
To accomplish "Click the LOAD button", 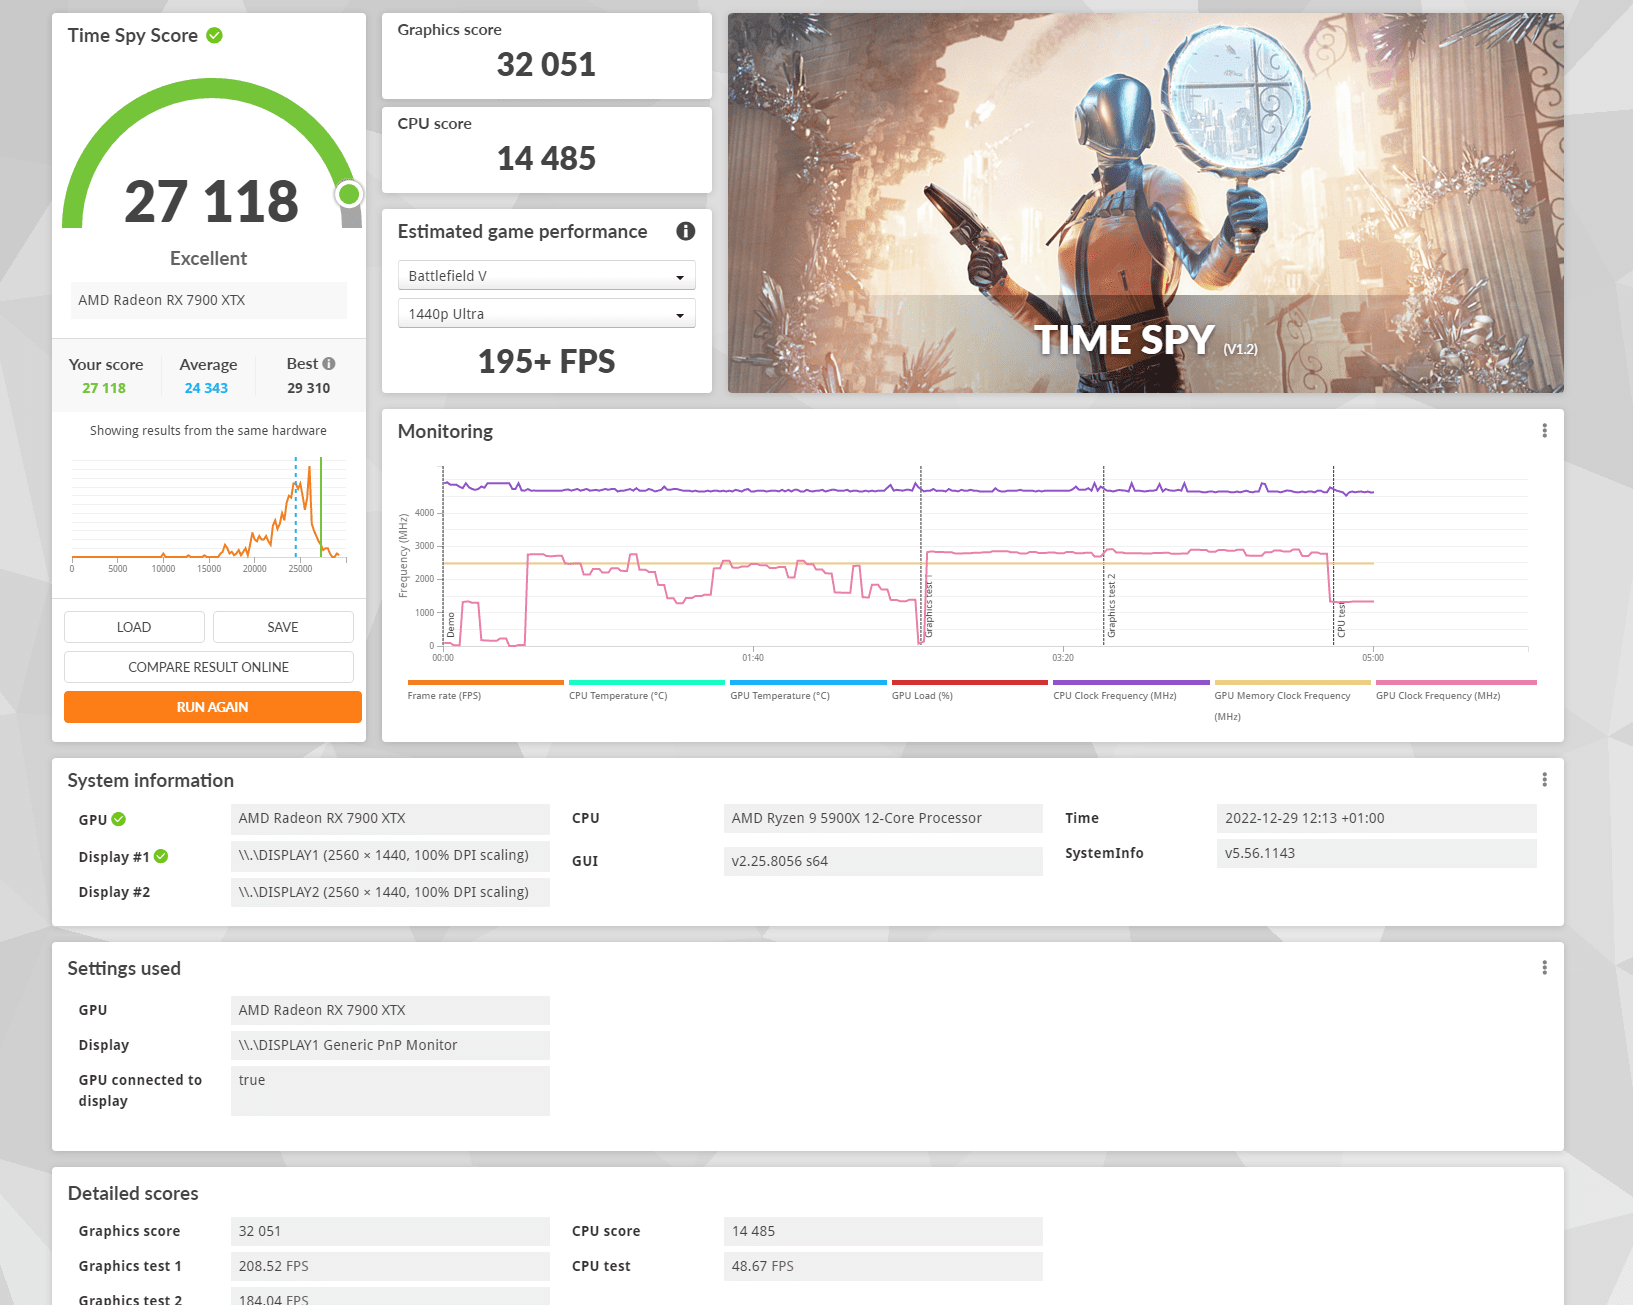I will pos(134,627).
